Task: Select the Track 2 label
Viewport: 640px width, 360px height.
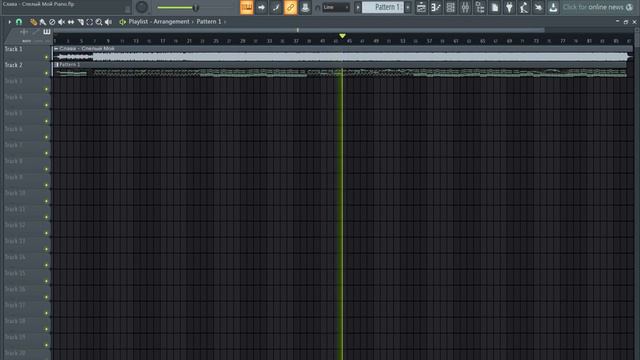Action: pos(13,65)
